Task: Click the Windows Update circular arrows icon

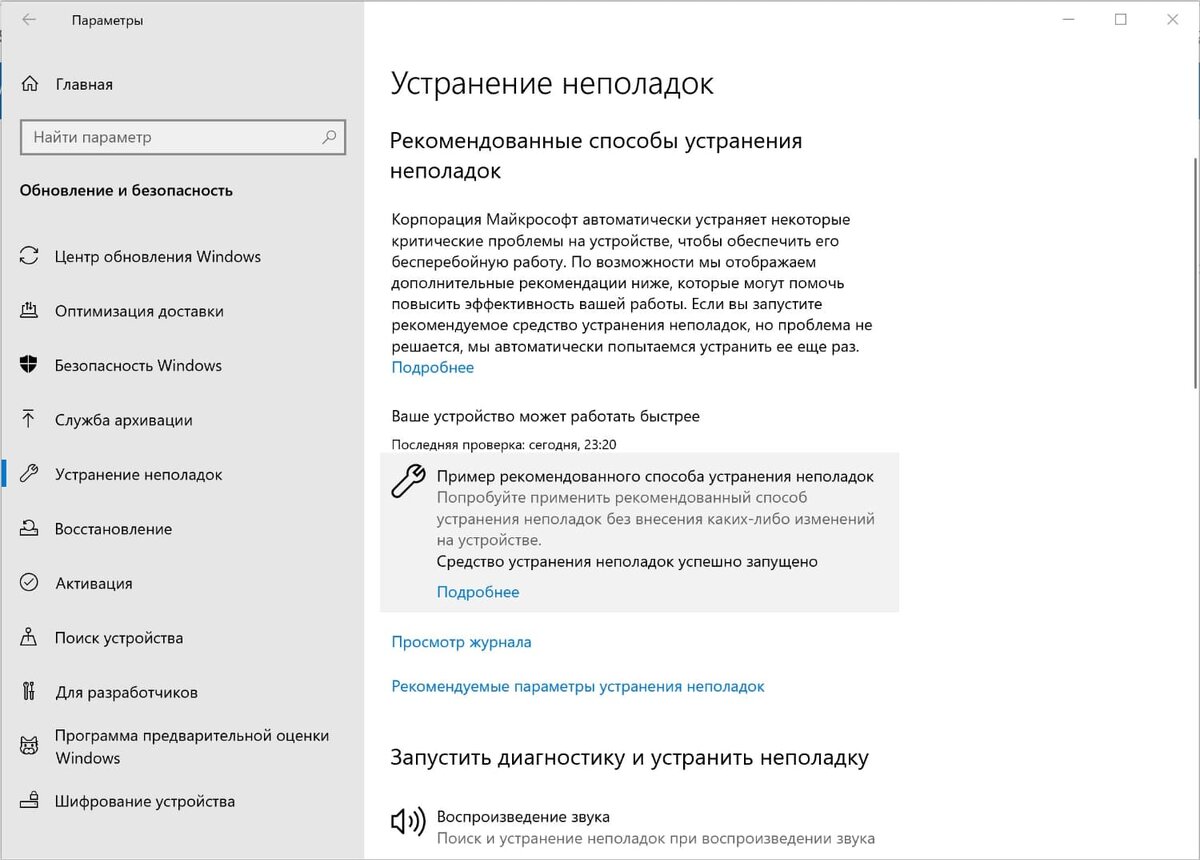Action: 29,256
